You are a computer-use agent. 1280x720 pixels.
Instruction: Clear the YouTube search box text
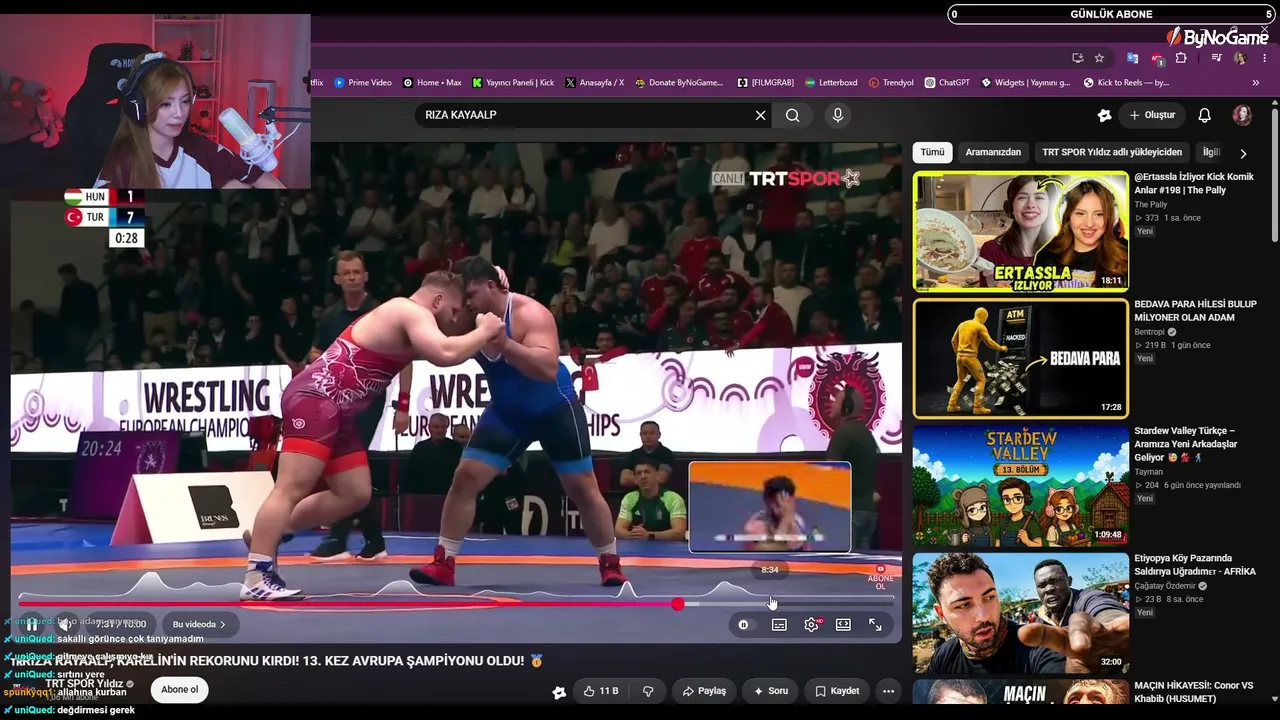(x=760, y=115)
